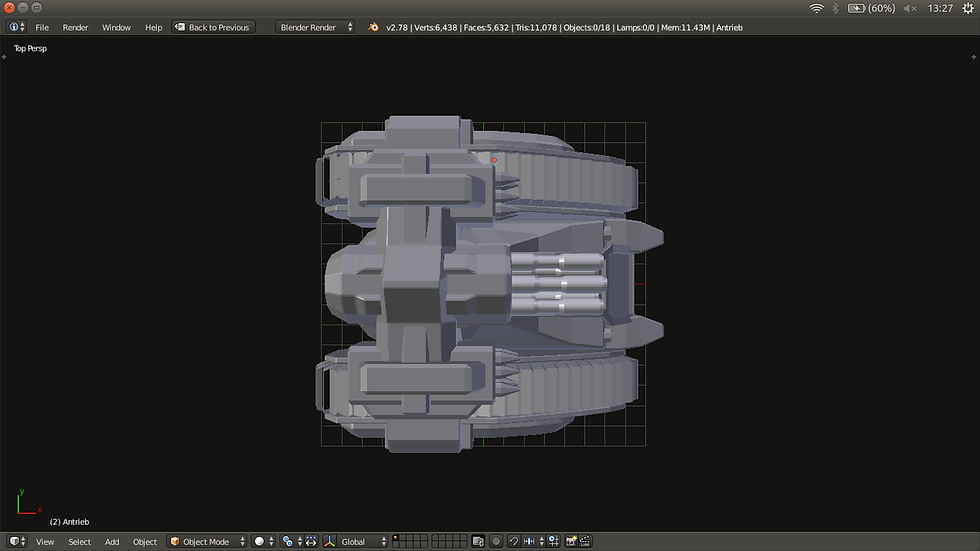Click the OpenGL render camera icon

coord(571,541)
